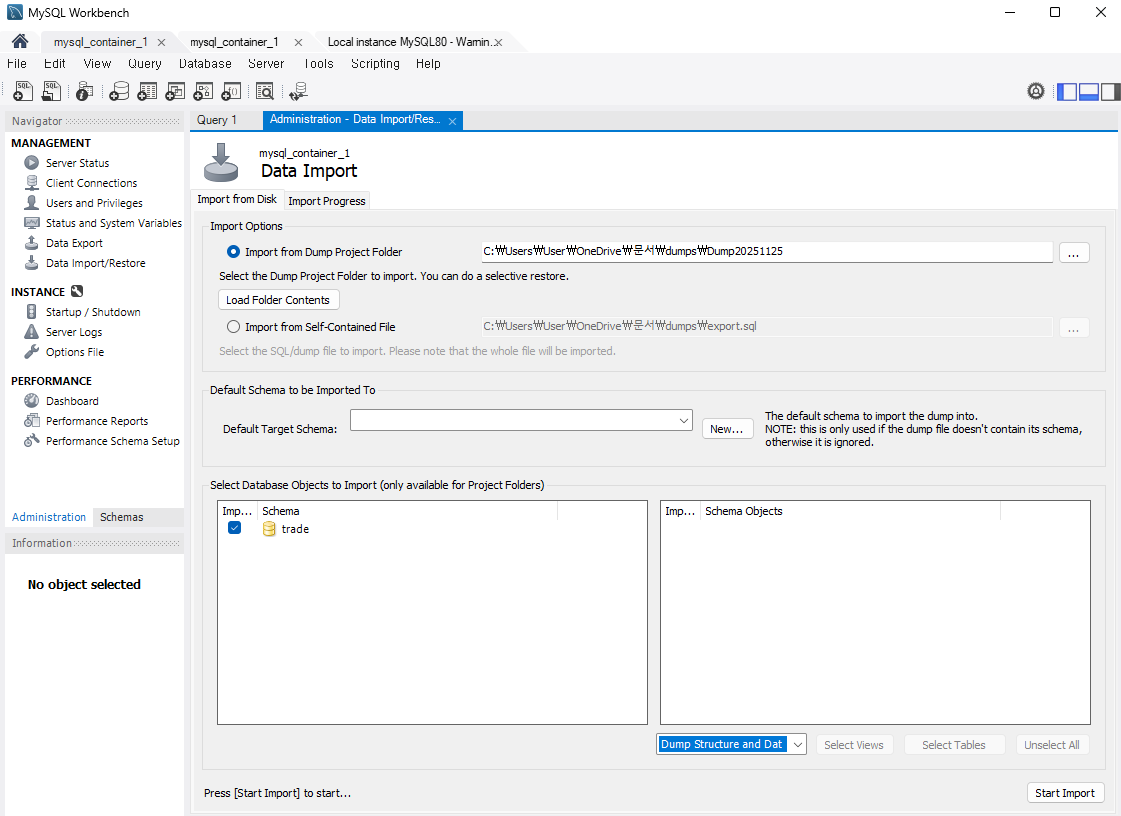Open Server Logs page
The image size is (1121, 816).
(x=74, y=332)
